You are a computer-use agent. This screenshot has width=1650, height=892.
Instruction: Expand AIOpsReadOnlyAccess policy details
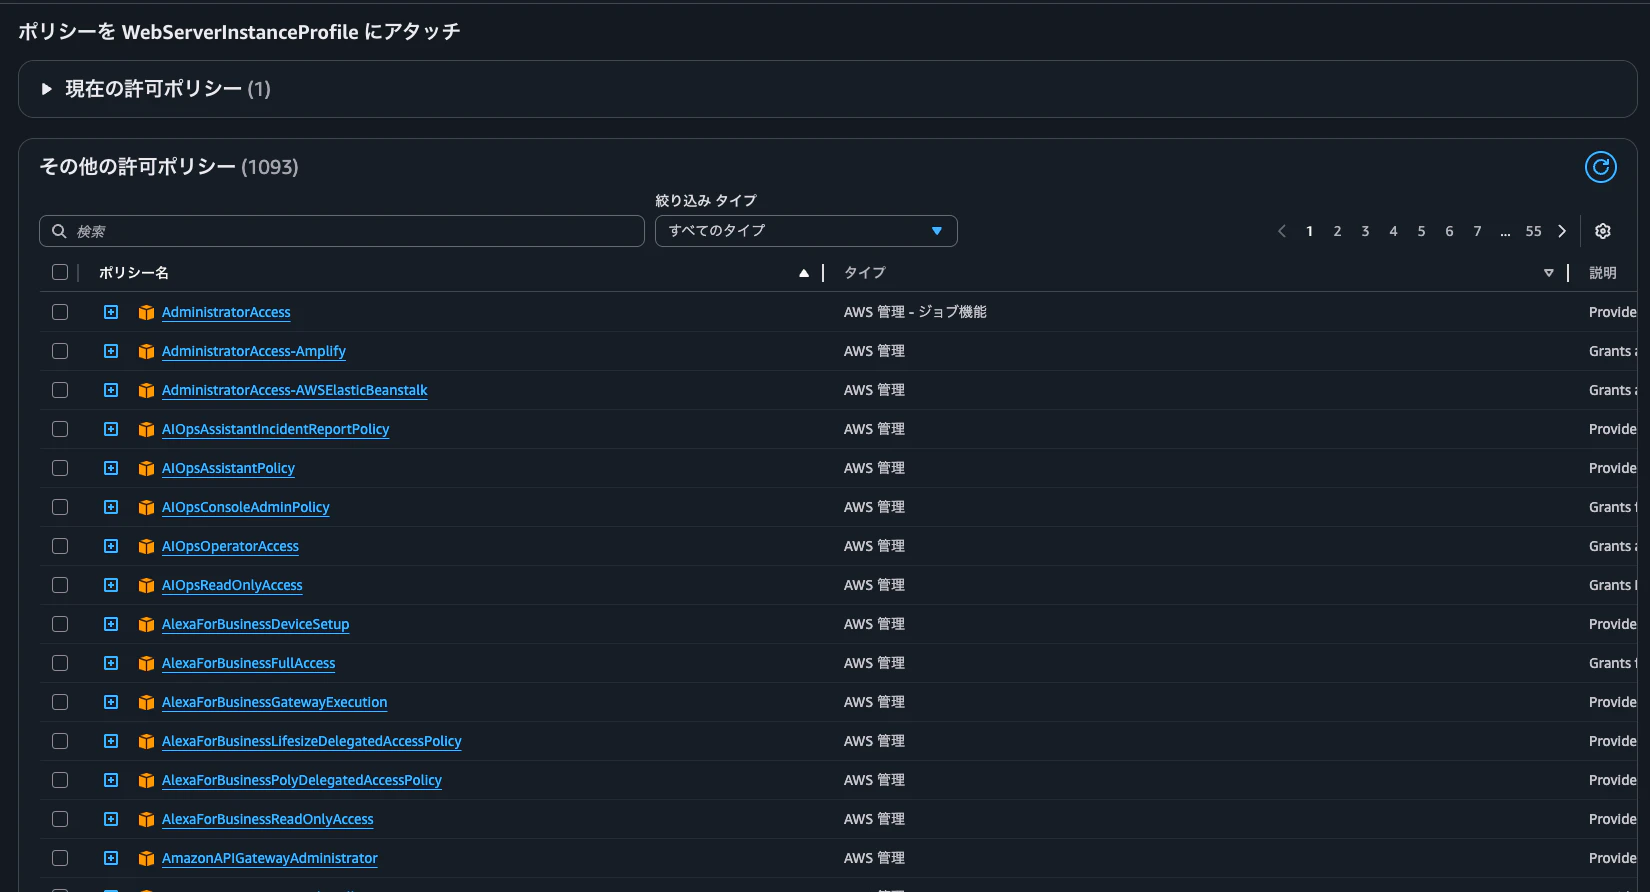(111, 585)
